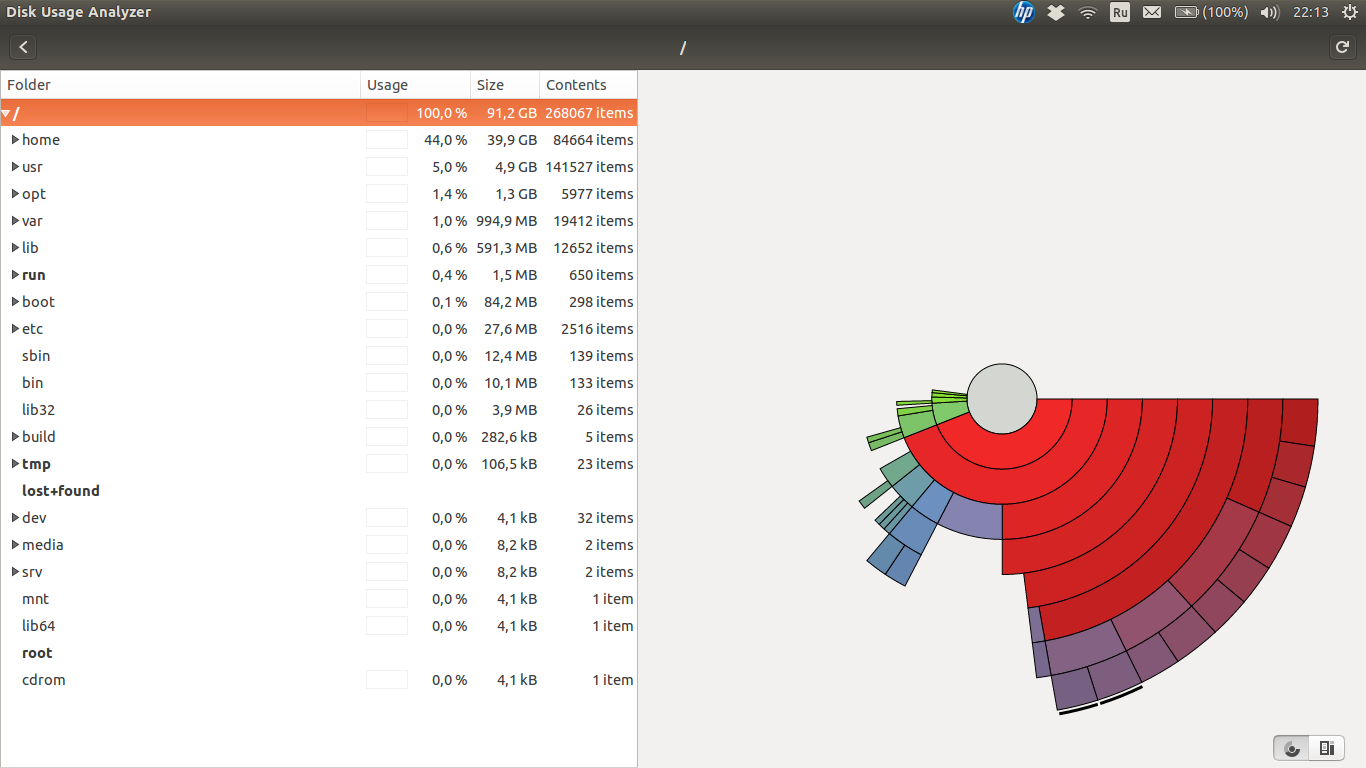1366x768 pixels.
Task: Expand the boot folder
Action: coord(15,302)
